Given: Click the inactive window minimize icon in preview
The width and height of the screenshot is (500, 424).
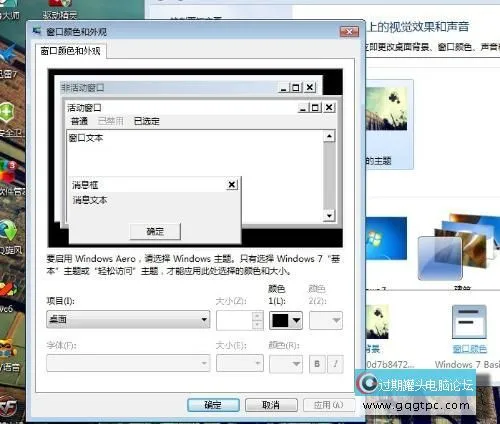Looking at the screenshot, I should (284, 87).
